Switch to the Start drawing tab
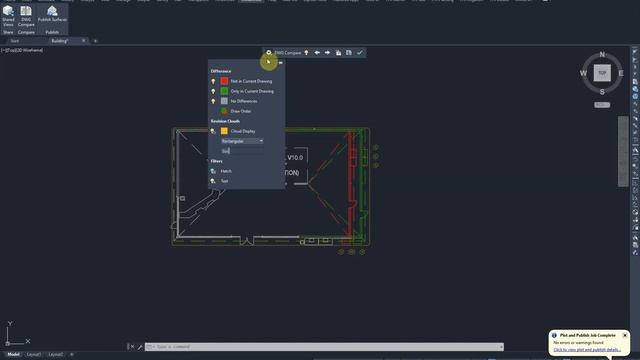The width and height of the screenshot is (640, 360). 15,41
